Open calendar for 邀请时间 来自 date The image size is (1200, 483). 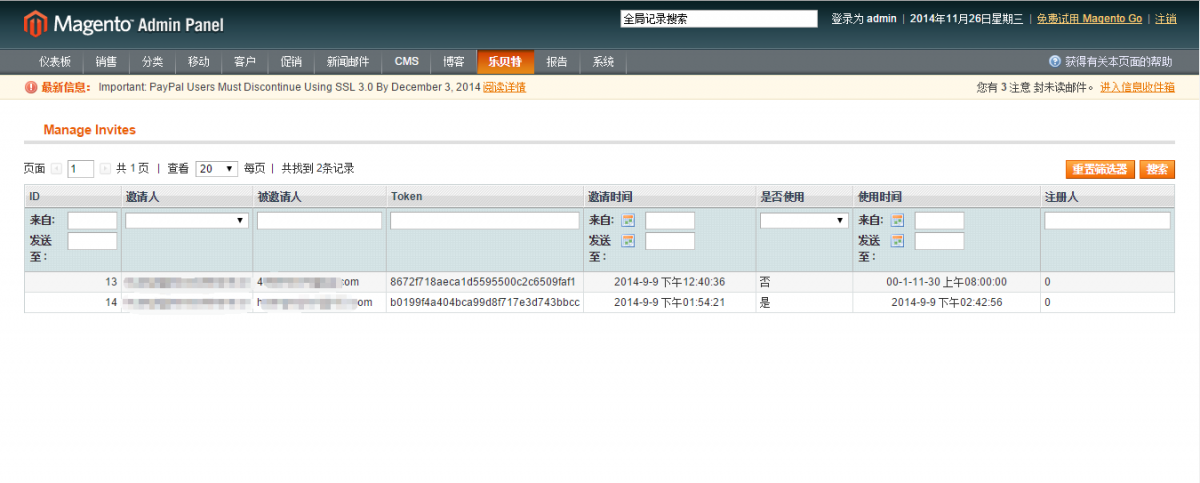click(x=628, y=220)
